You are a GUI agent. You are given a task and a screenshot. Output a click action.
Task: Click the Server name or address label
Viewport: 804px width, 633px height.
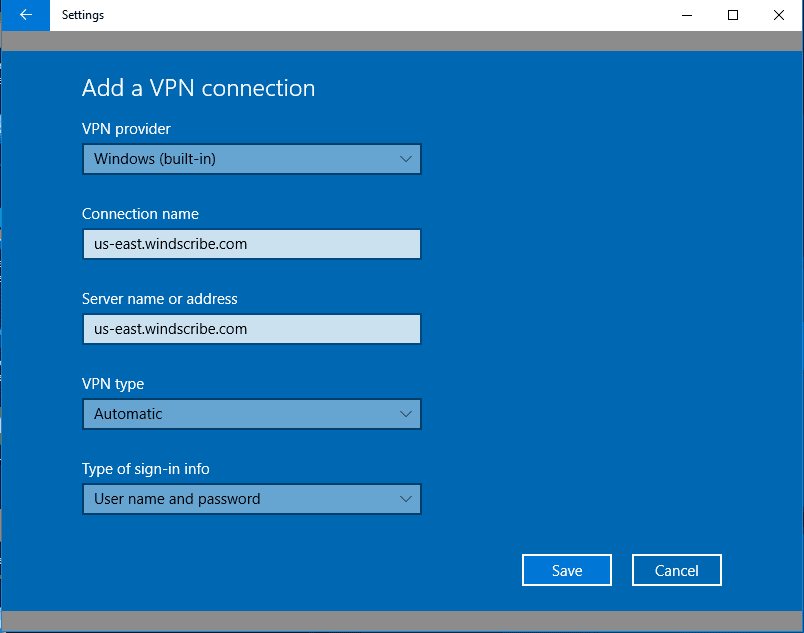[x=159, y=299]
